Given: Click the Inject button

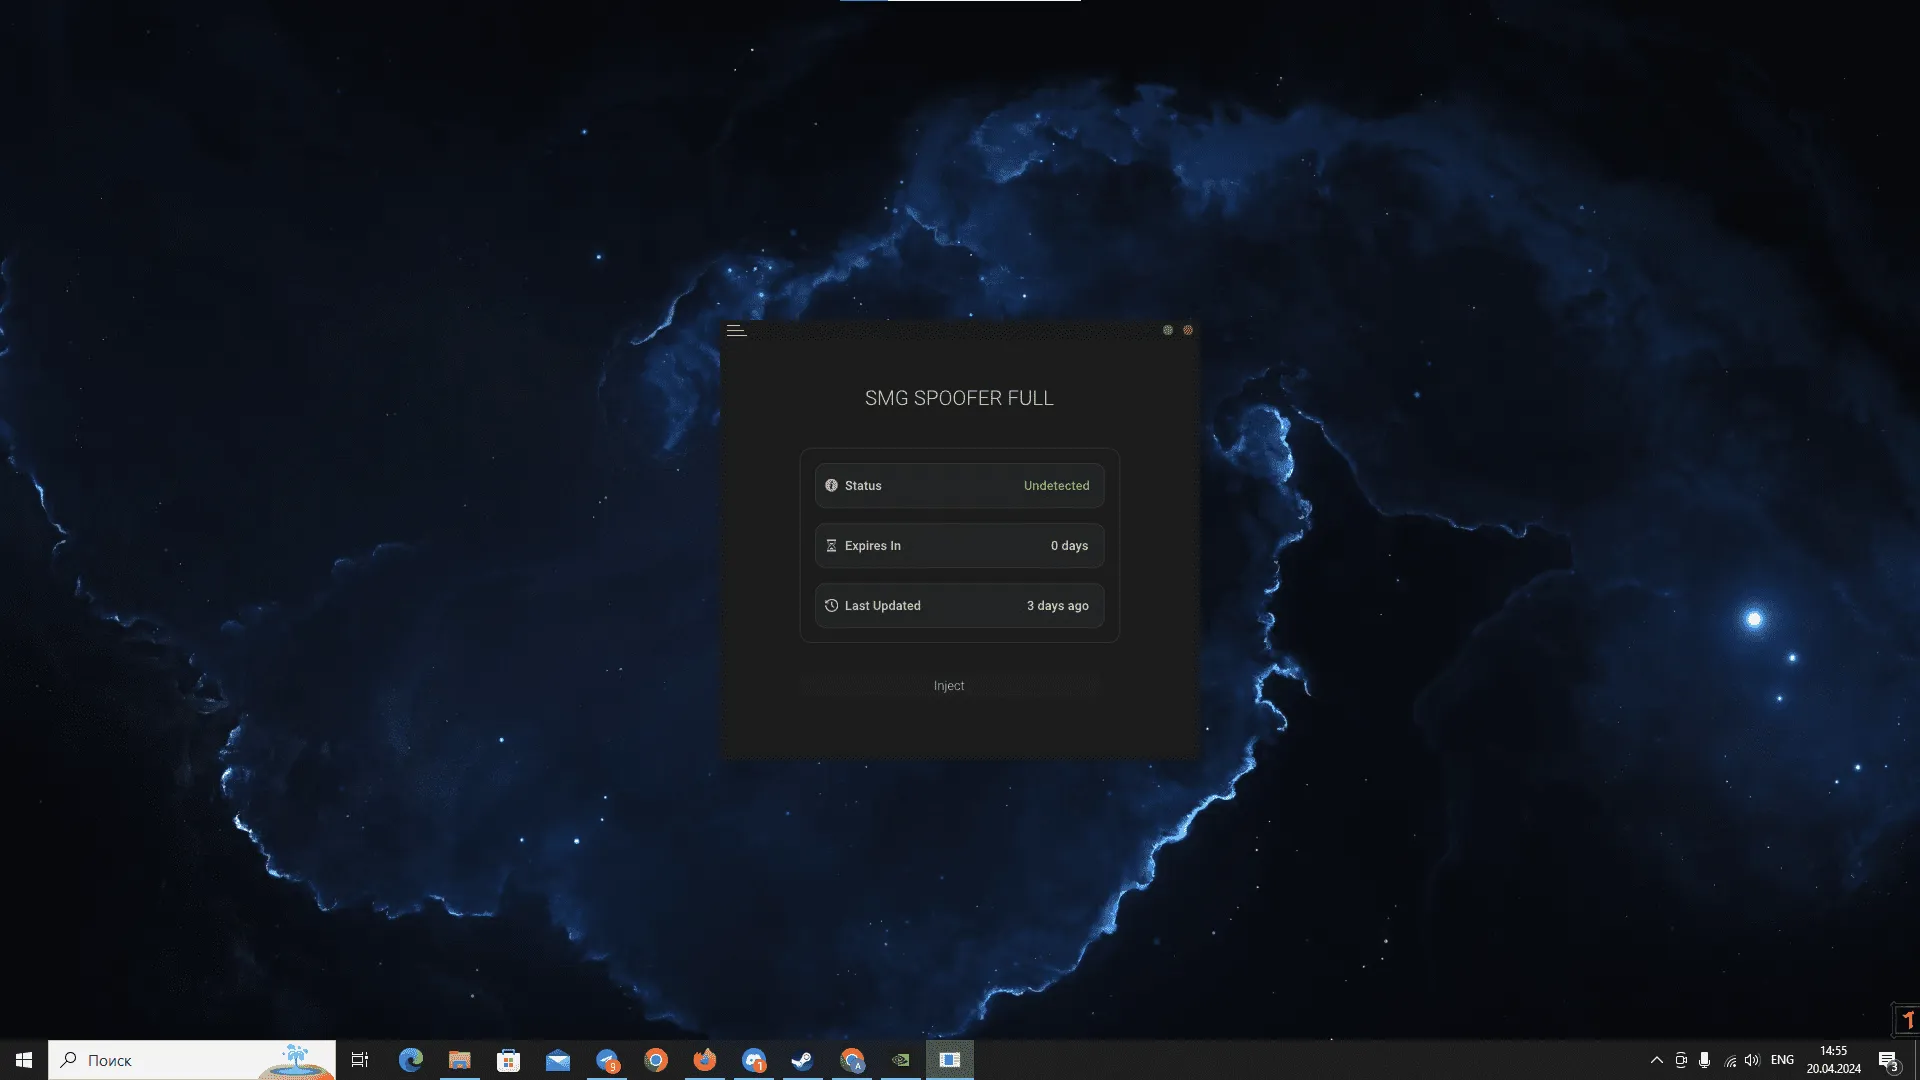Looking at the screenshot, I should pos(949,686).
